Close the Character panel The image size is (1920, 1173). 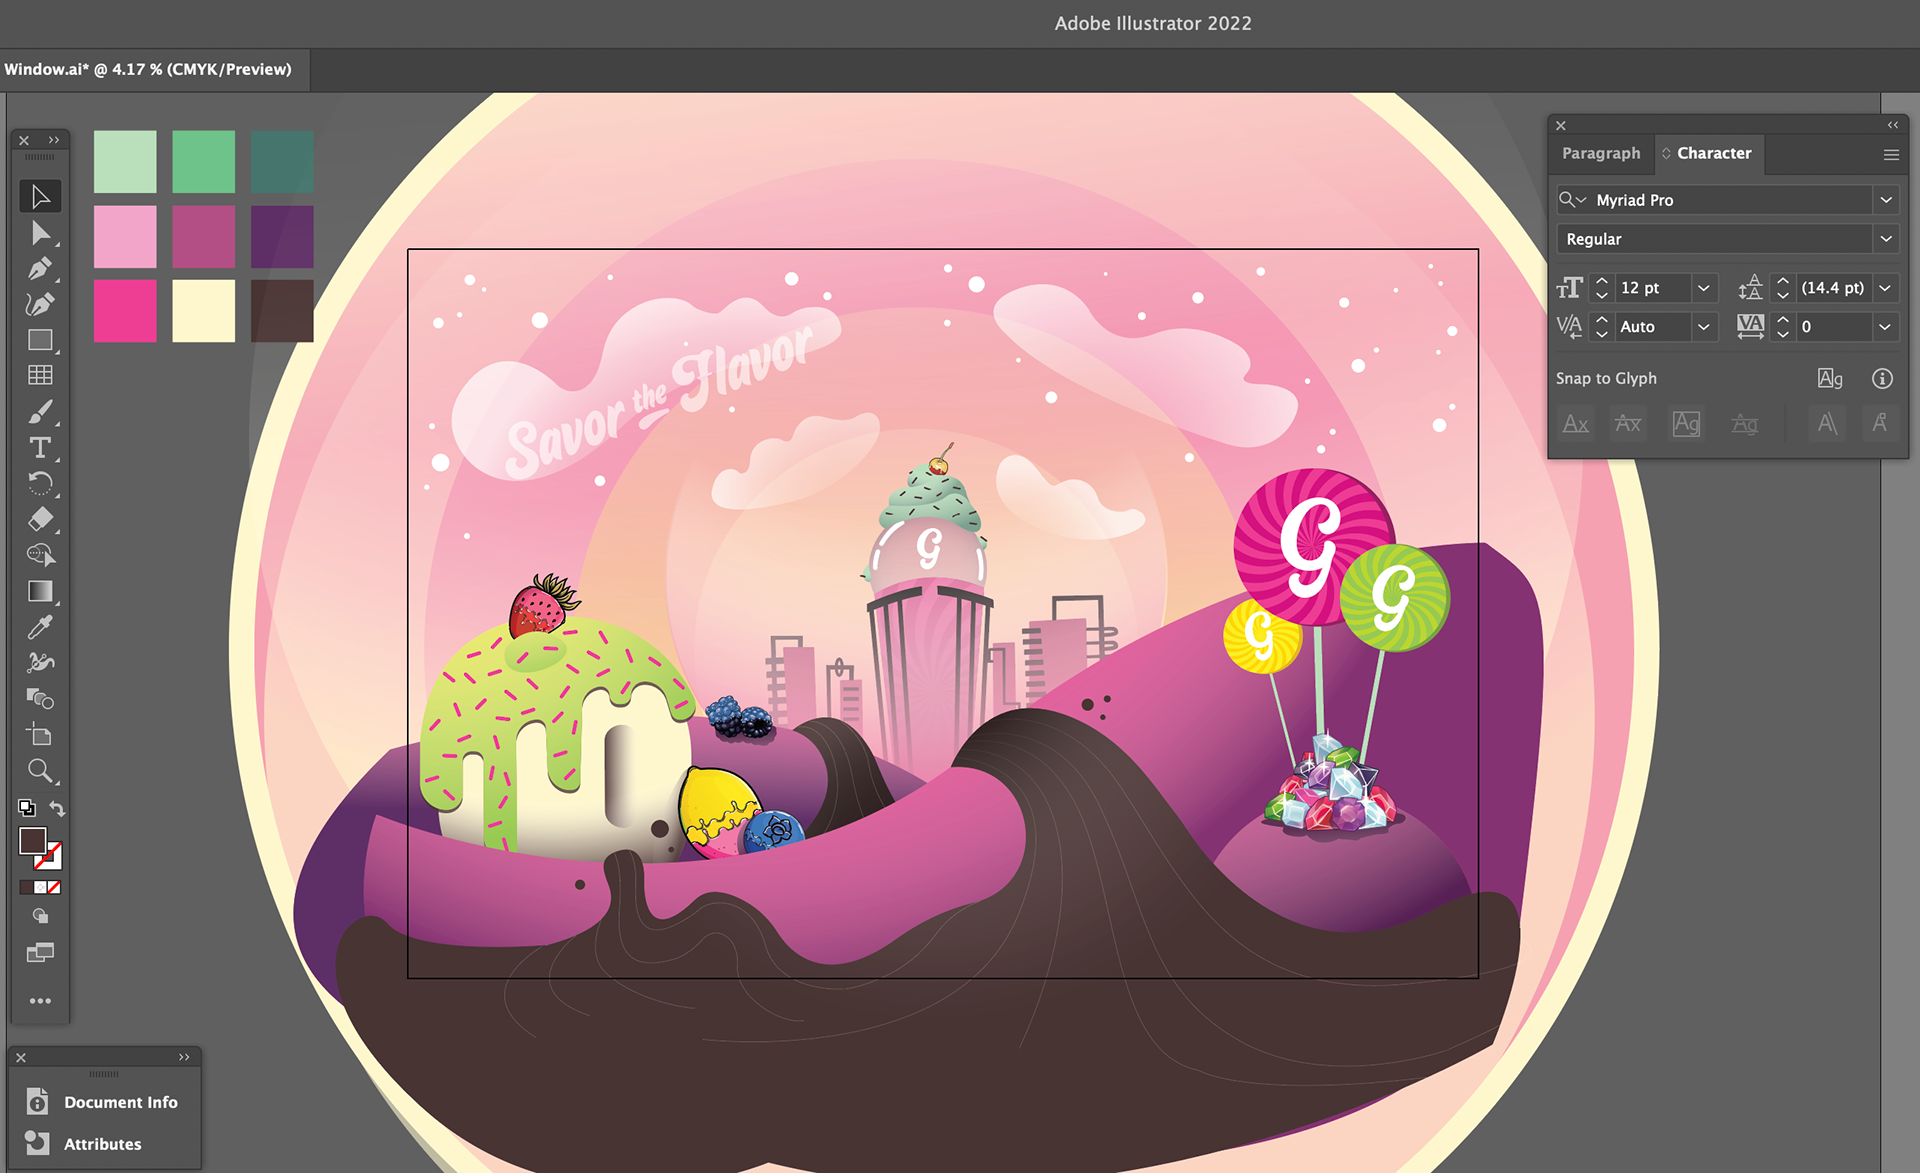(1561, 126)
